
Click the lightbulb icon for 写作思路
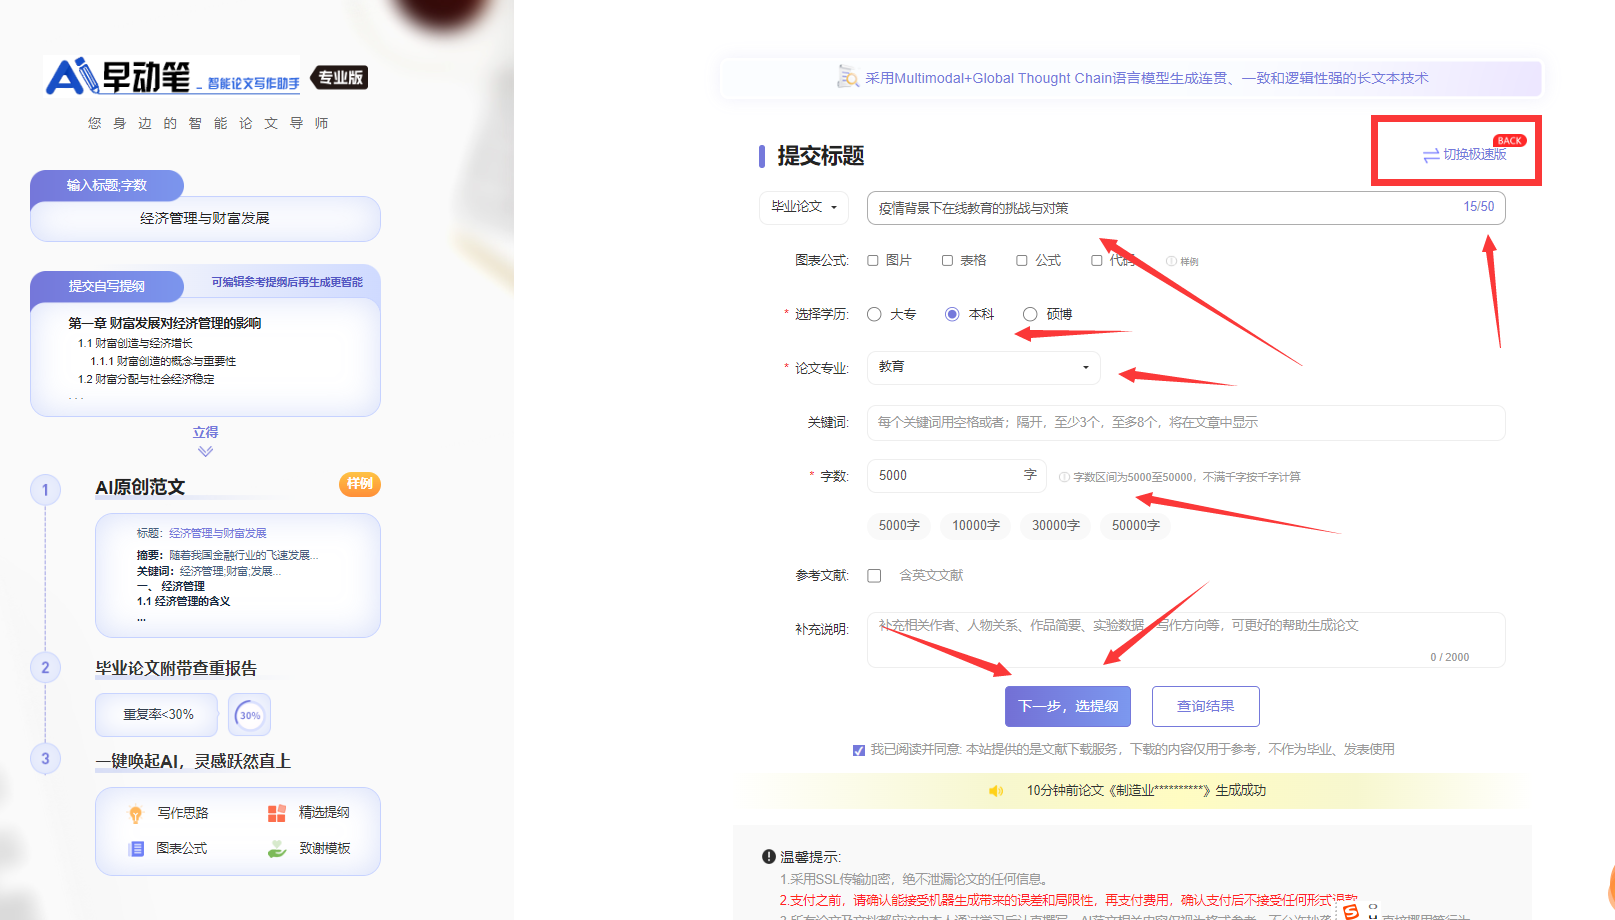(x=136, y=814)
